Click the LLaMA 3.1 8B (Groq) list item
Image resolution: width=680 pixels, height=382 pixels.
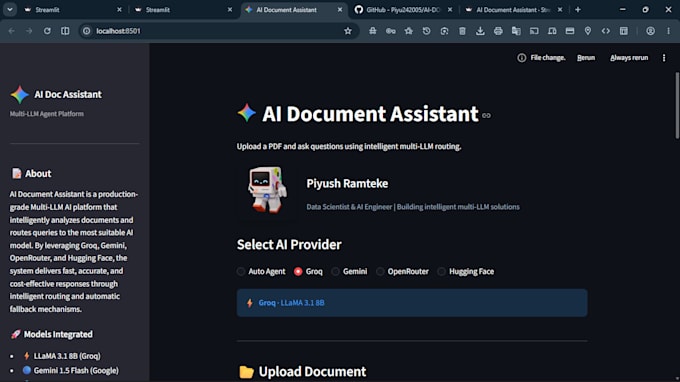[67, 356]
